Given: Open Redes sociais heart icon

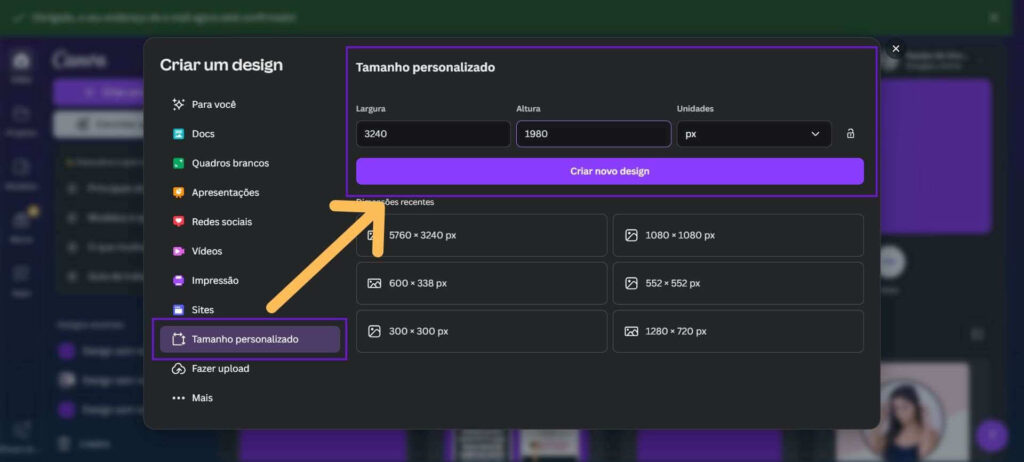Looking at the screenshot, I should point(178,222).
